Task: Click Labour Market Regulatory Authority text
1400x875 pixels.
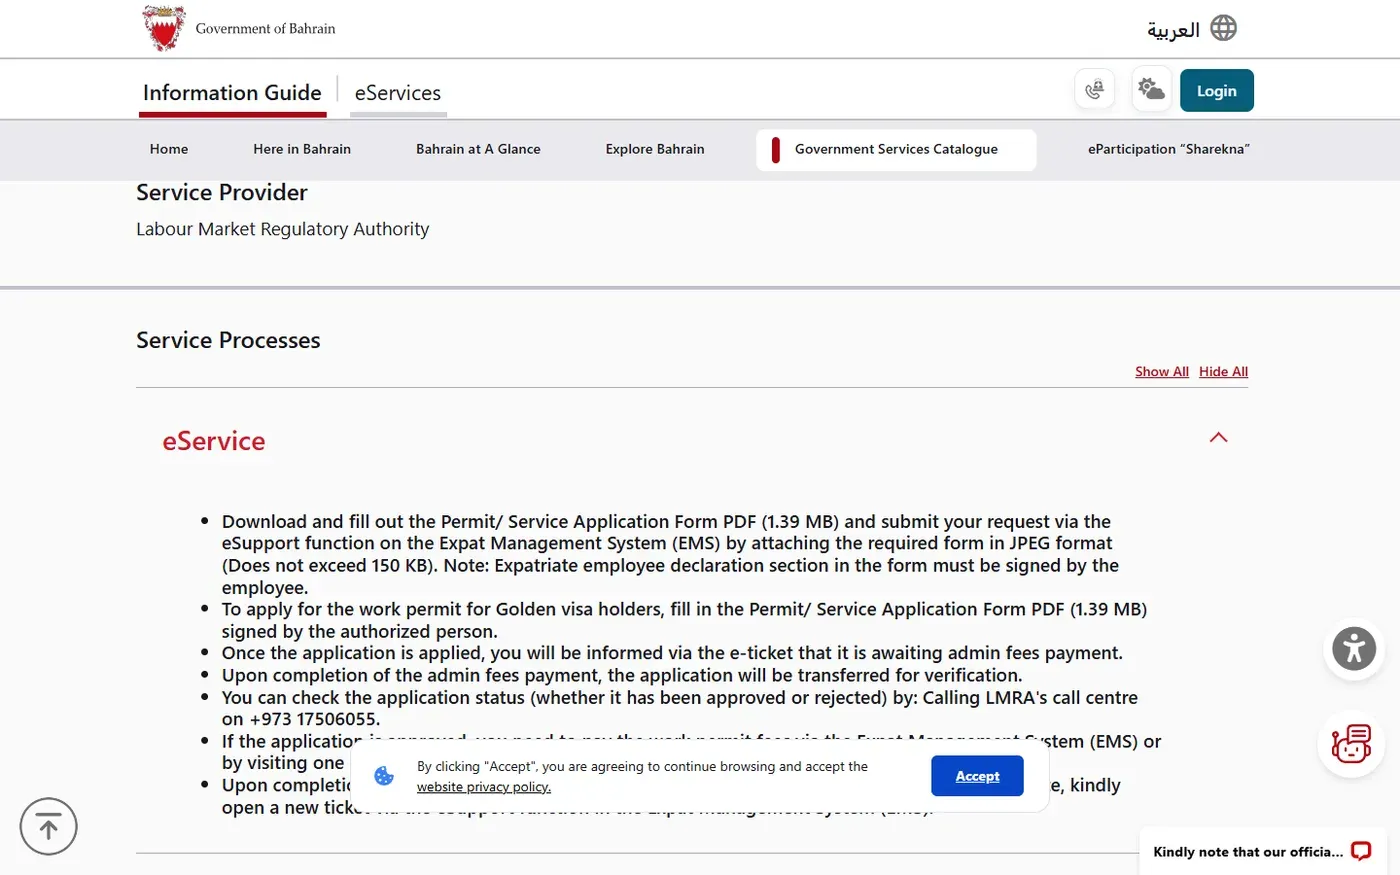Action: point(283,229)
